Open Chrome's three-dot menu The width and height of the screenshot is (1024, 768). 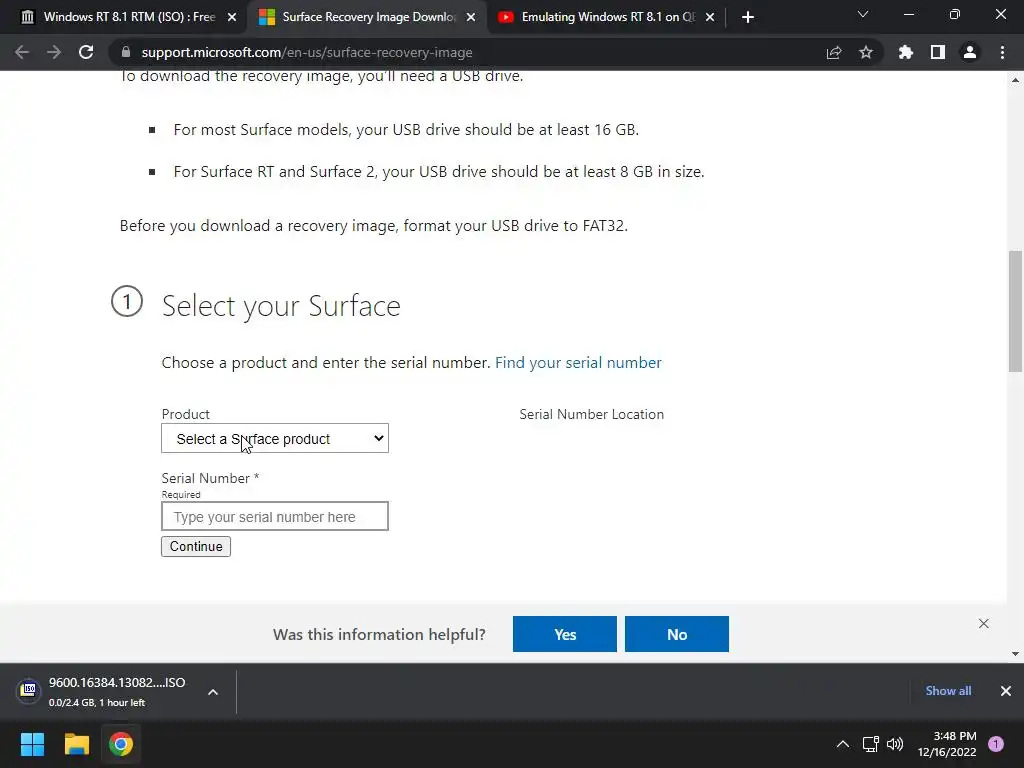(1002, 52)
